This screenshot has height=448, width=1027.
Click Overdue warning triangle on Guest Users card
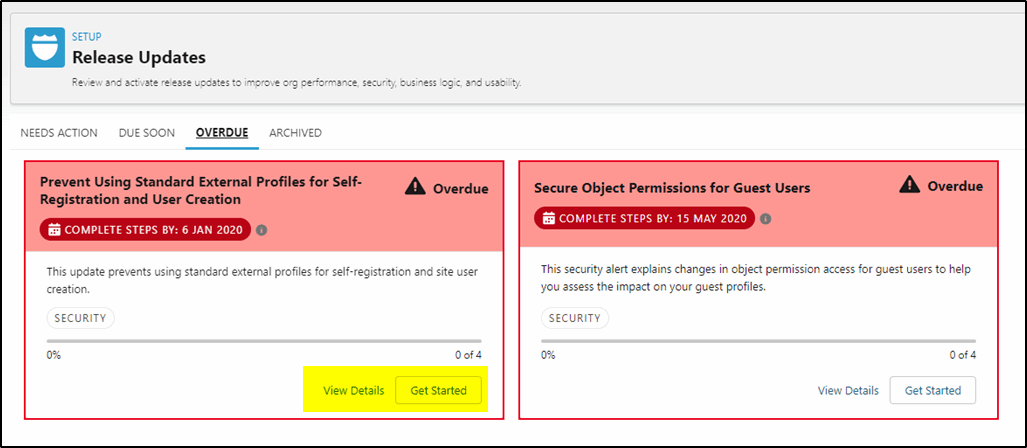(x=910, y=185)
